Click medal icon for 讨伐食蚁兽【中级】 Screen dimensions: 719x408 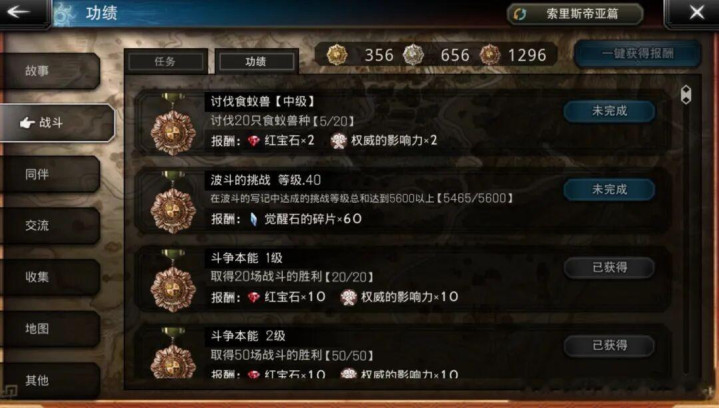(x=173, y=125)
